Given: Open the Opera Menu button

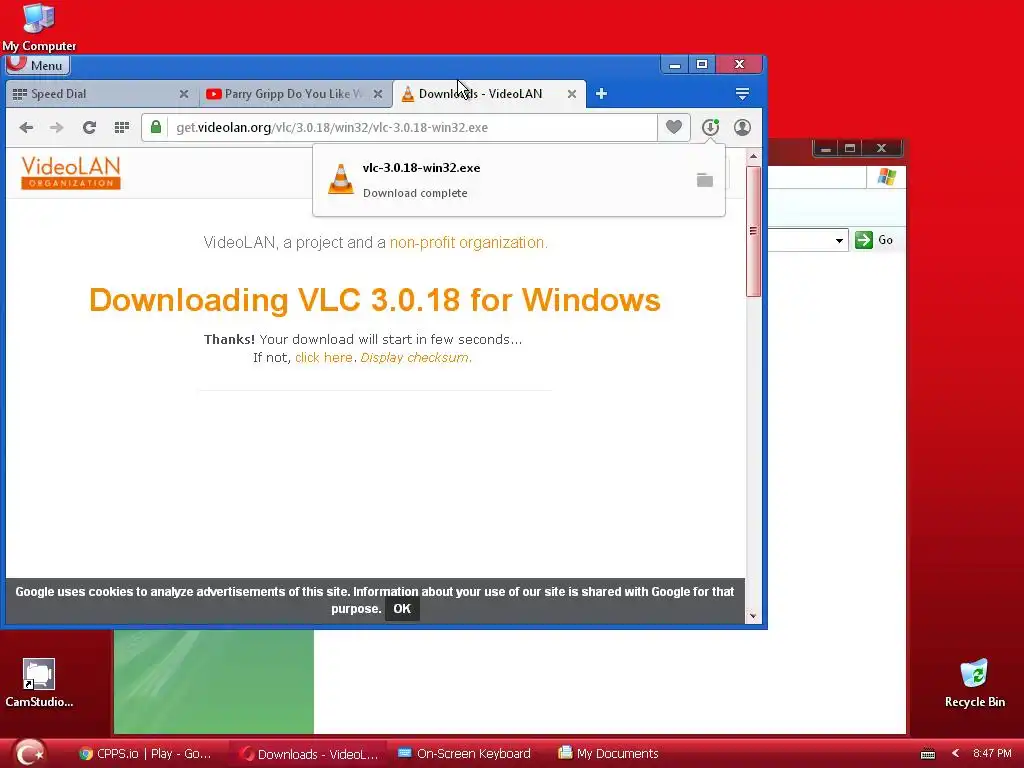Looking at the screenshot, I should pyautogui.click(x=38, y=65).
